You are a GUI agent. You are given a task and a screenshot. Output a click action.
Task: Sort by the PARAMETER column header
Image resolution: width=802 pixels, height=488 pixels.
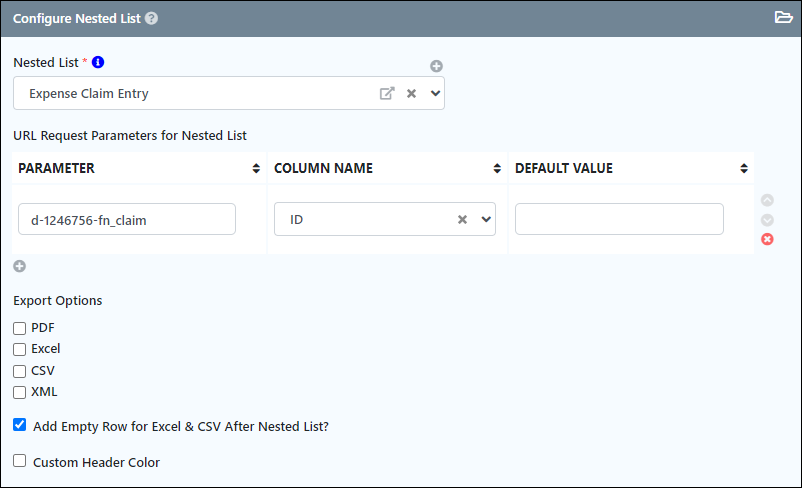139,168
